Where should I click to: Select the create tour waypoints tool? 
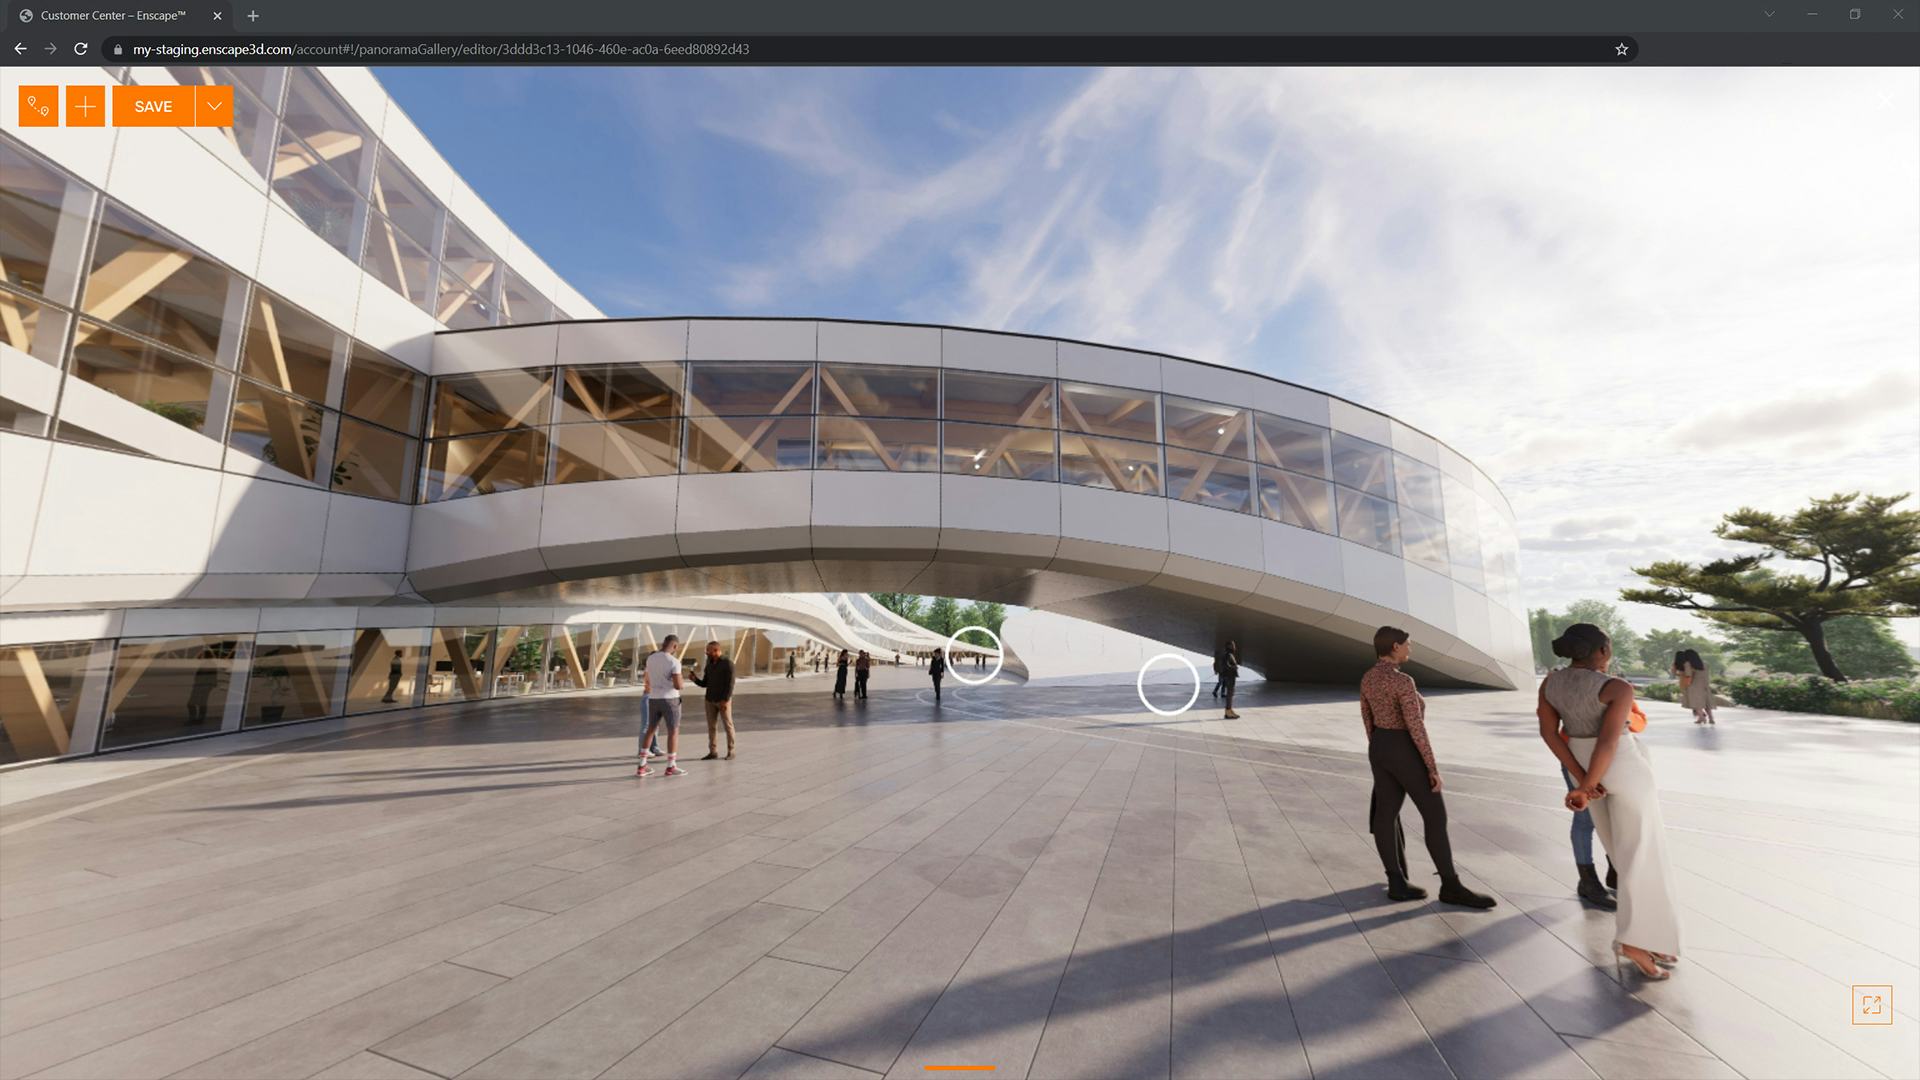pos(37,106)
